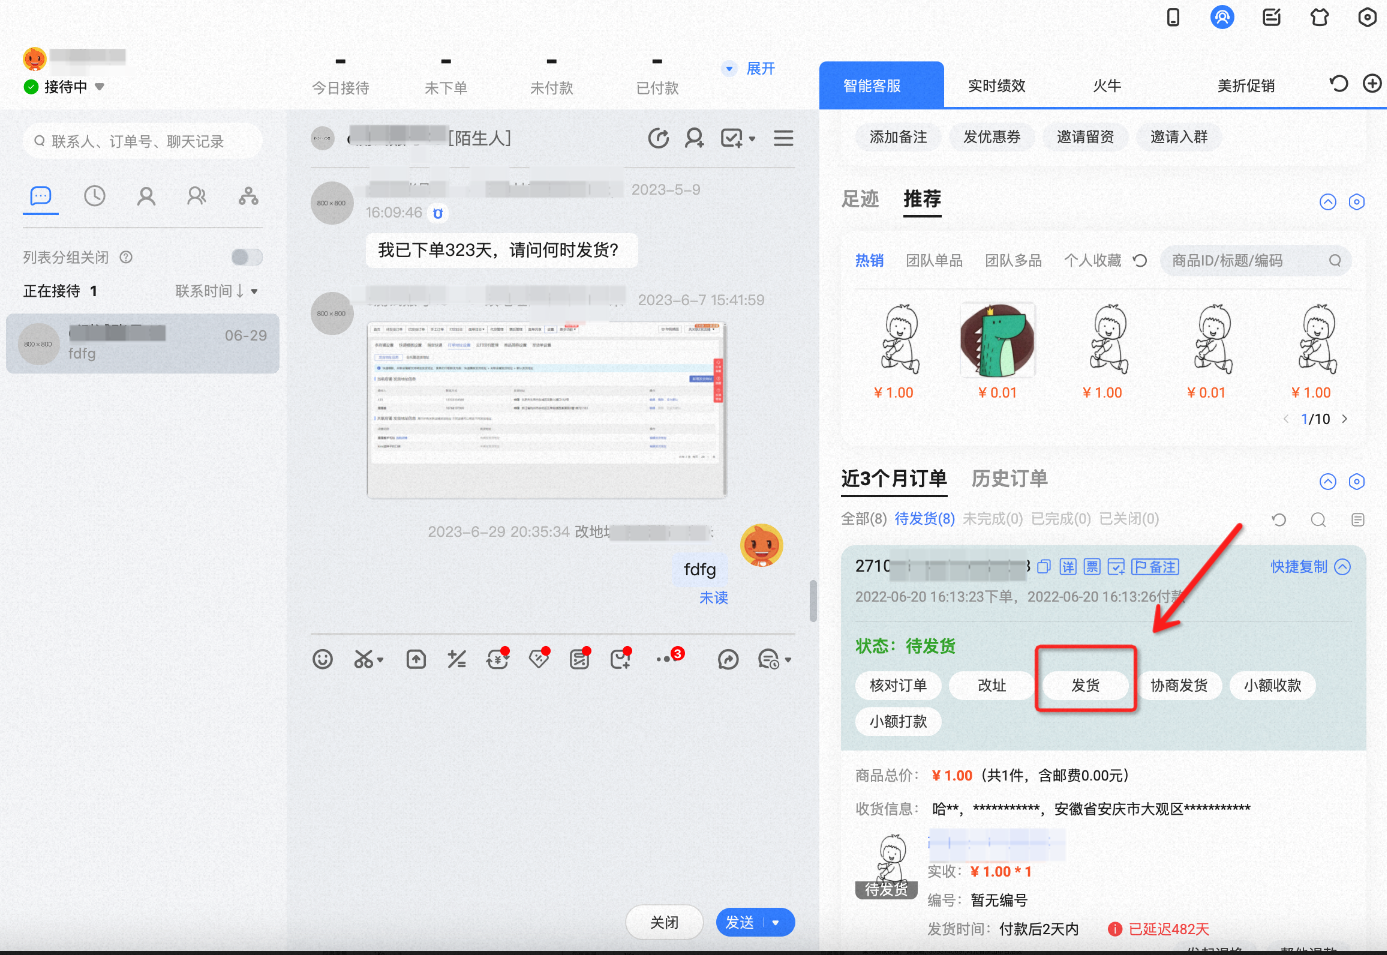Image resolution: width=1387 pixels, height=955 pixels.
Task: Click the shirt skin icon in top bar
Action: pyautogui.click(x=1320, y=17)
